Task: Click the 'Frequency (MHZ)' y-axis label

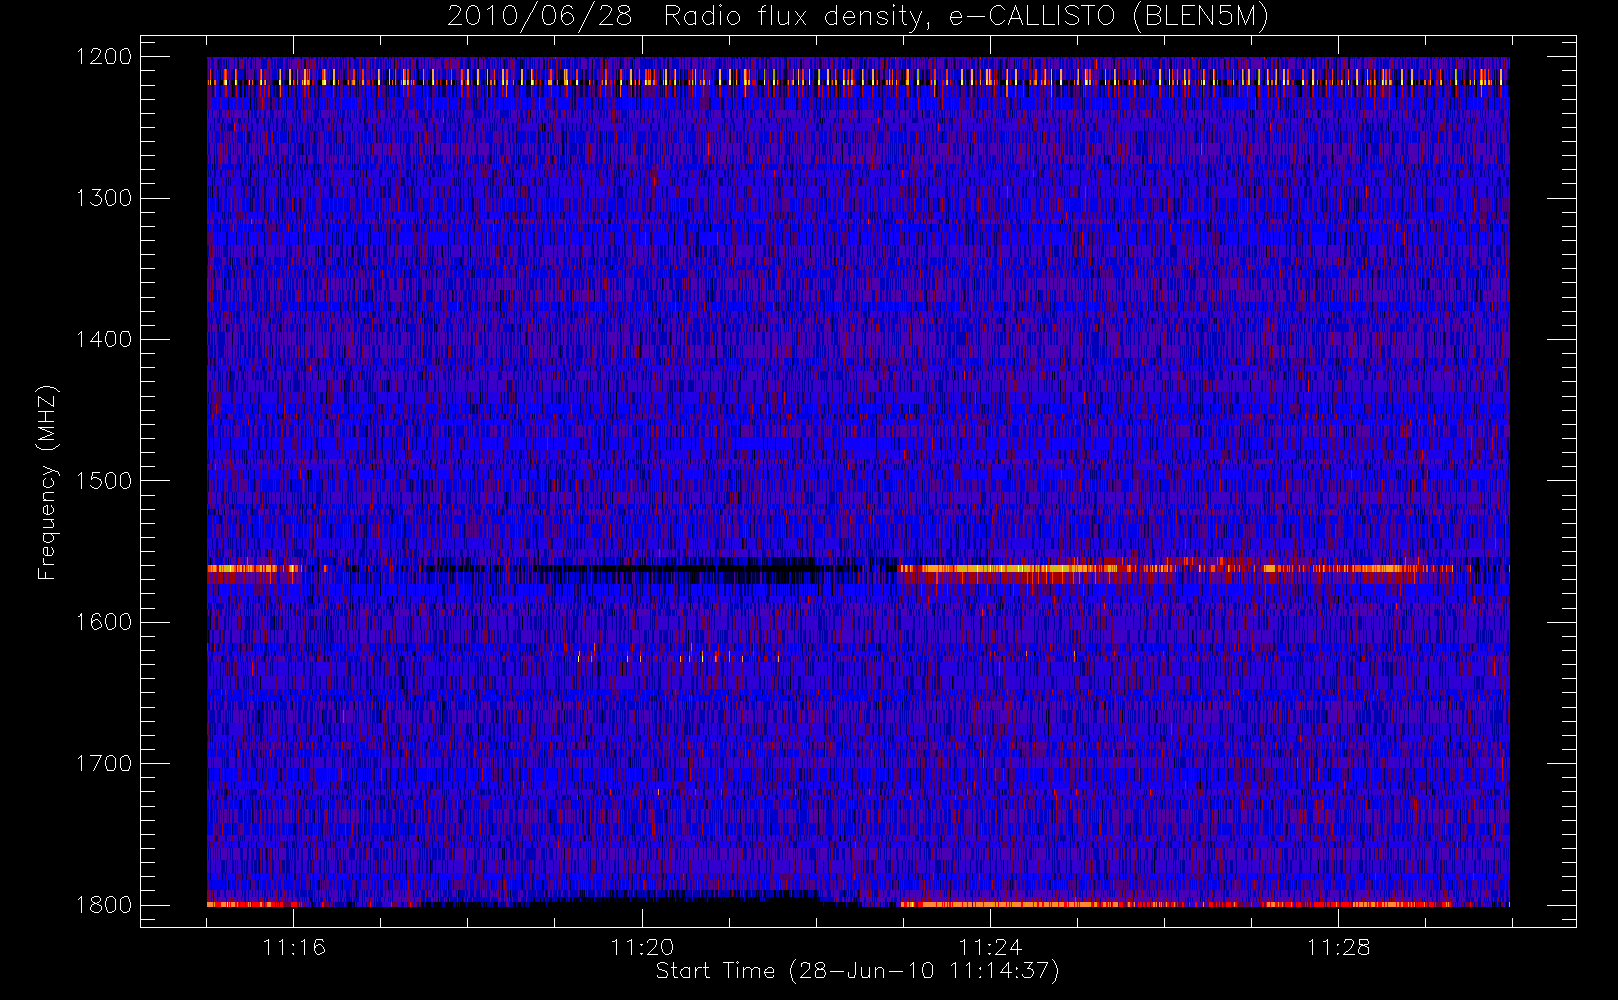Action: [x=47, y=482]
